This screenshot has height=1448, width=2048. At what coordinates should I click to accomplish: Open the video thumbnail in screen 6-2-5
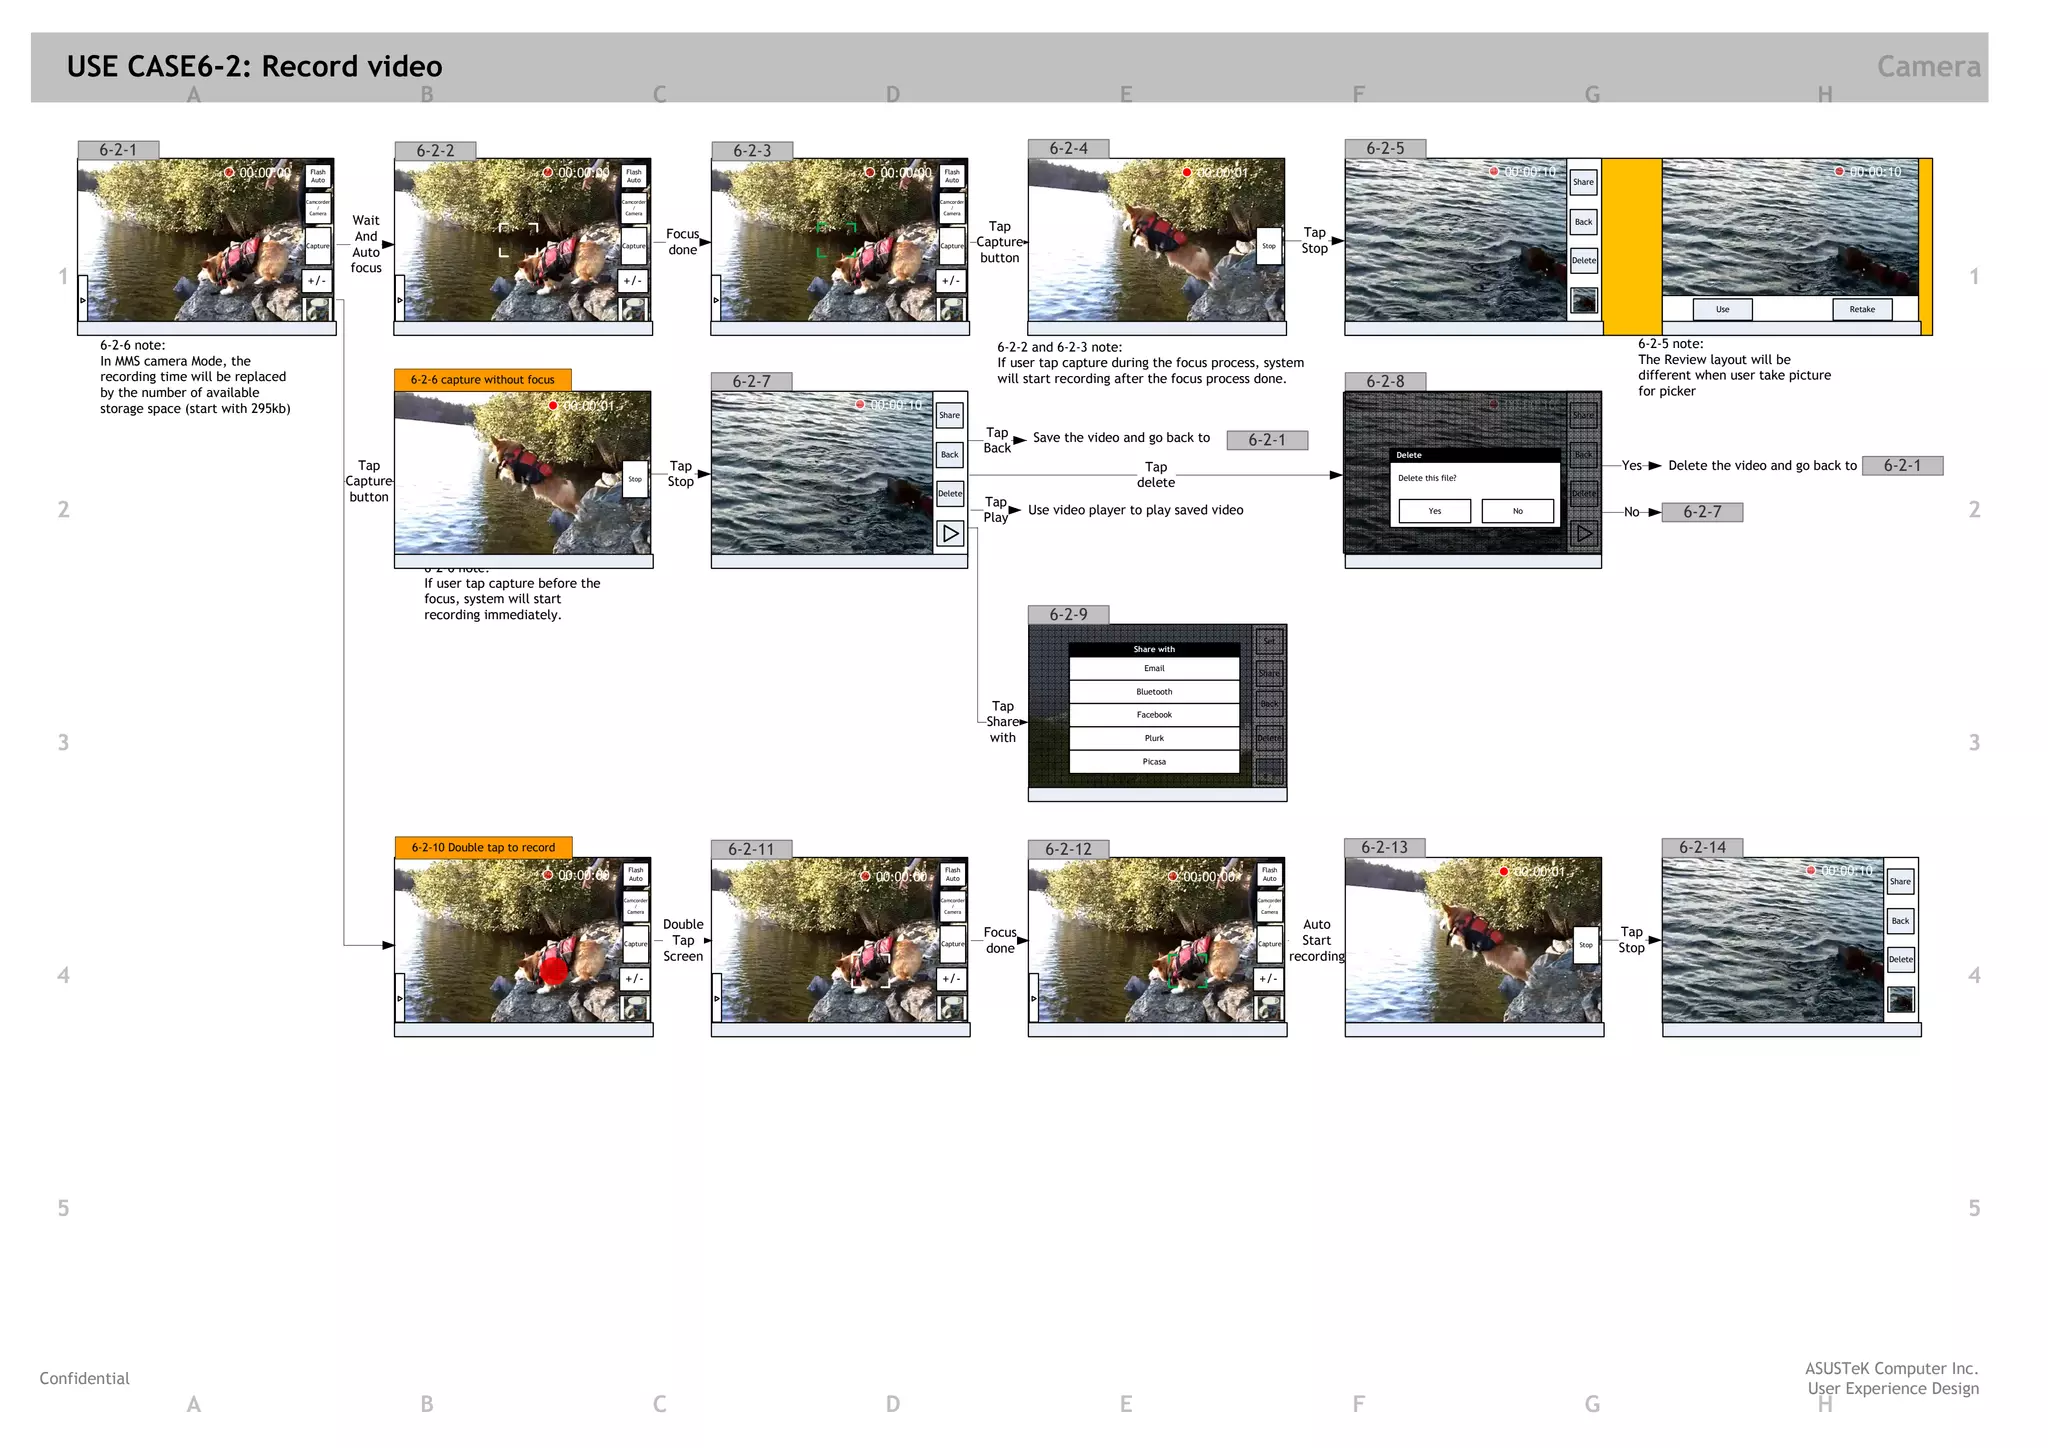[x=1583, y=300]
